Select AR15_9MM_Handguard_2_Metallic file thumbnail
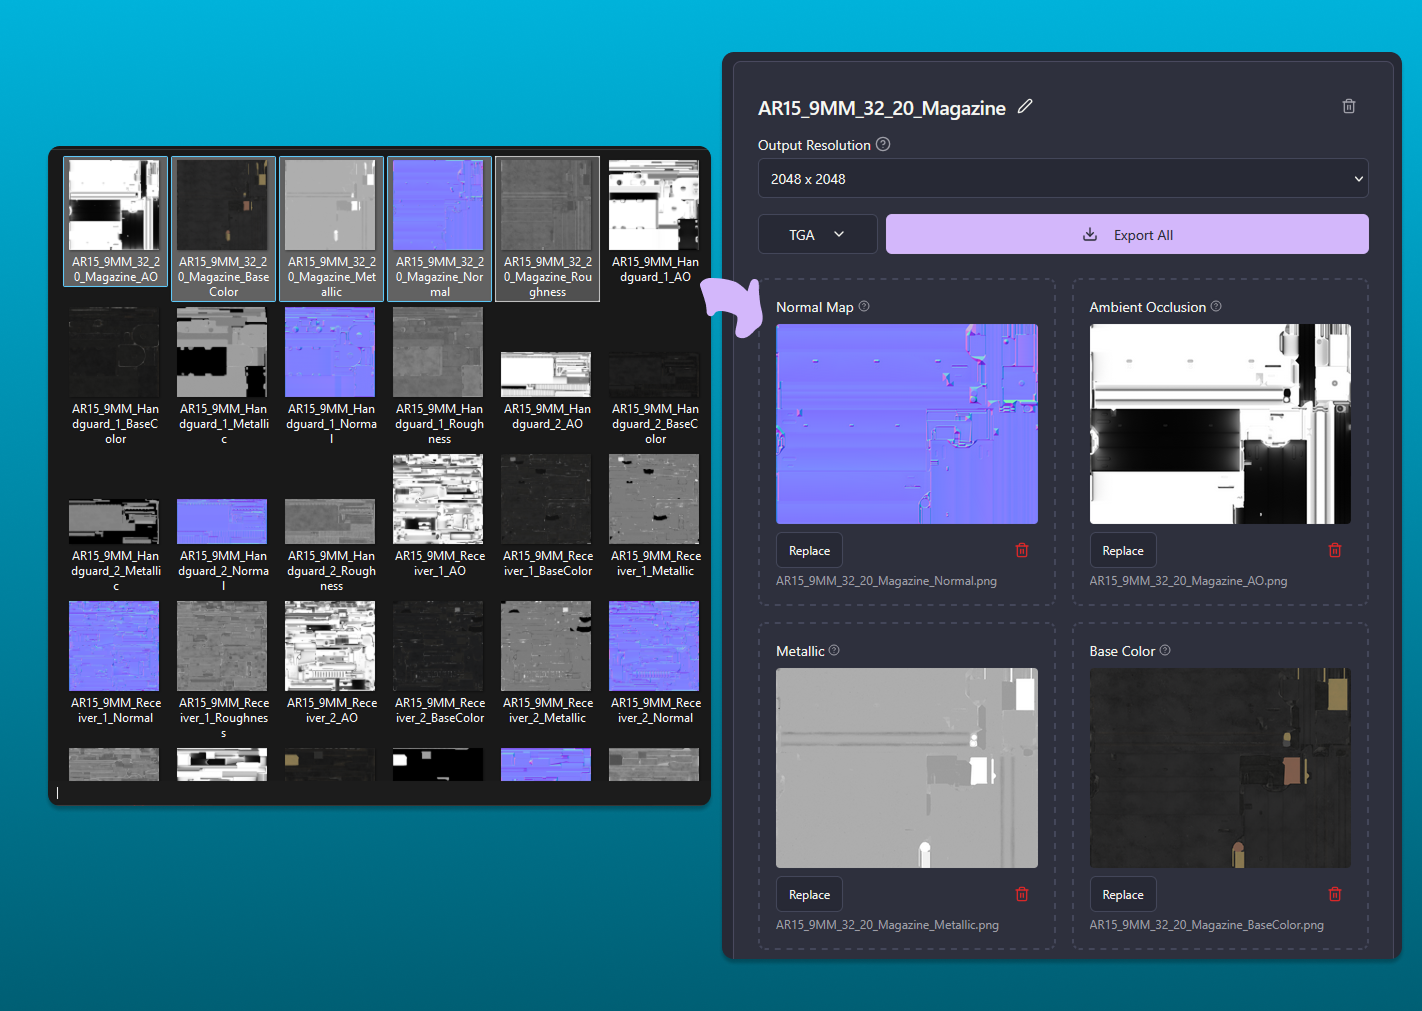Viewport: 1422px width, 1011px height. coord(114,521)
